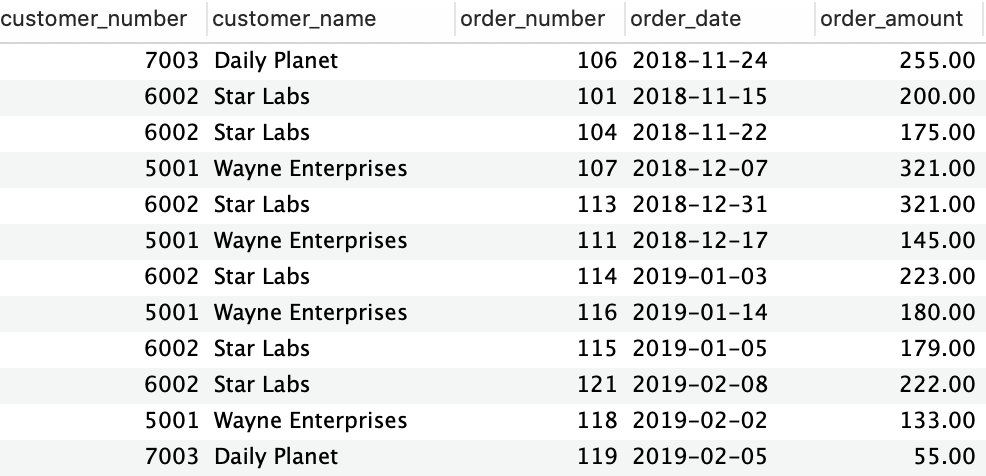Screen dimensions: 986x476
Task: Click Wayne Enterprises in the order 111 row
Action: (310, 241)
